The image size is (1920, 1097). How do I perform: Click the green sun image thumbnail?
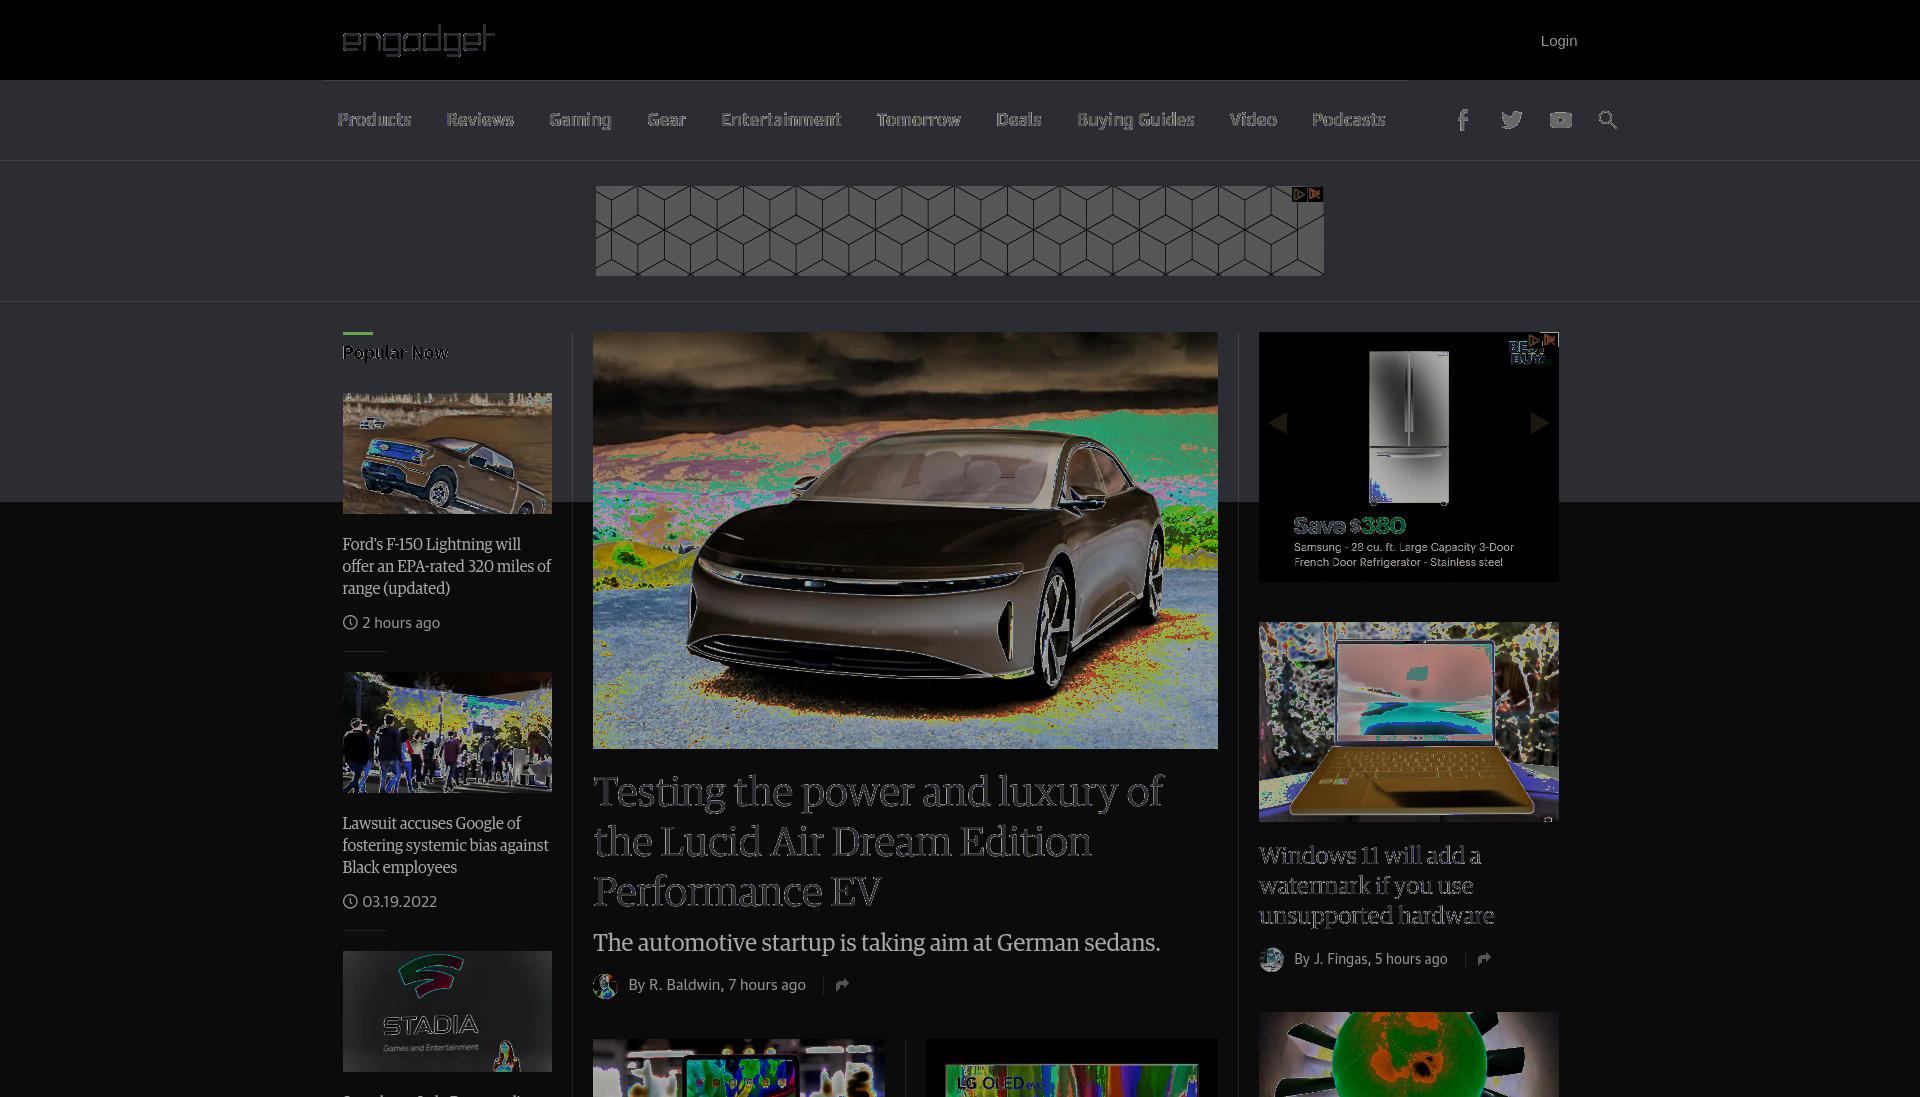coord(1408,1054)
